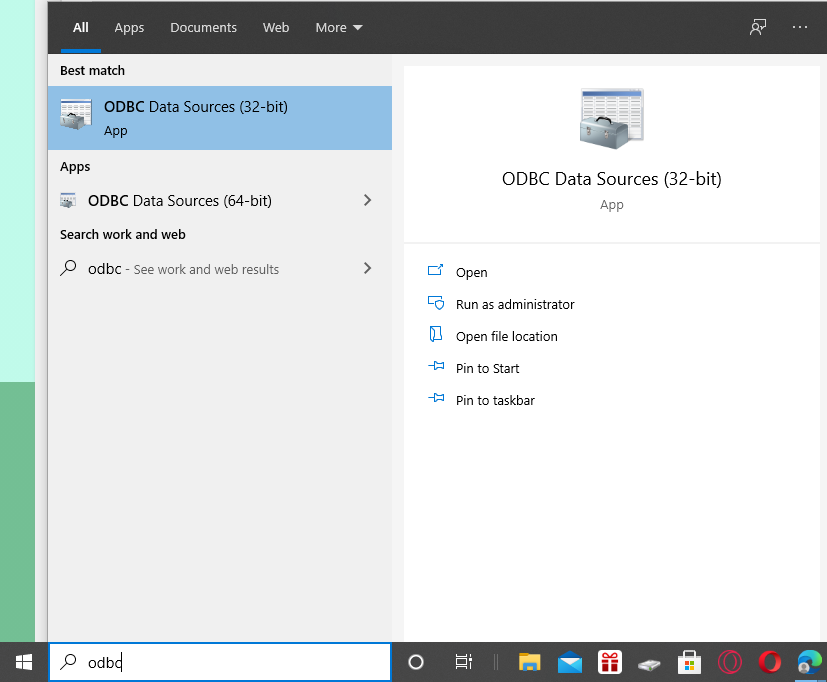Viewport: 827px width, 682px height.
Task: Open Cortana from the taskbar circle icon
Action: pos(416,662)
